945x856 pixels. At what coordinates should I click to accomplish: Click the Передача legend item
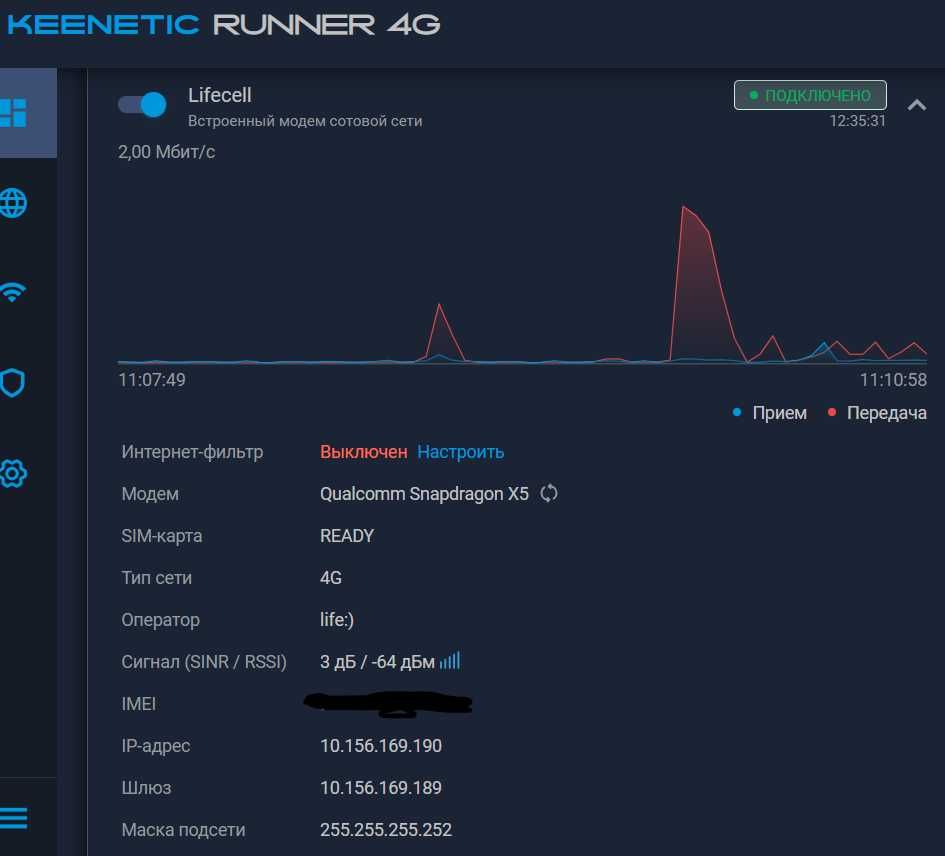878,413
